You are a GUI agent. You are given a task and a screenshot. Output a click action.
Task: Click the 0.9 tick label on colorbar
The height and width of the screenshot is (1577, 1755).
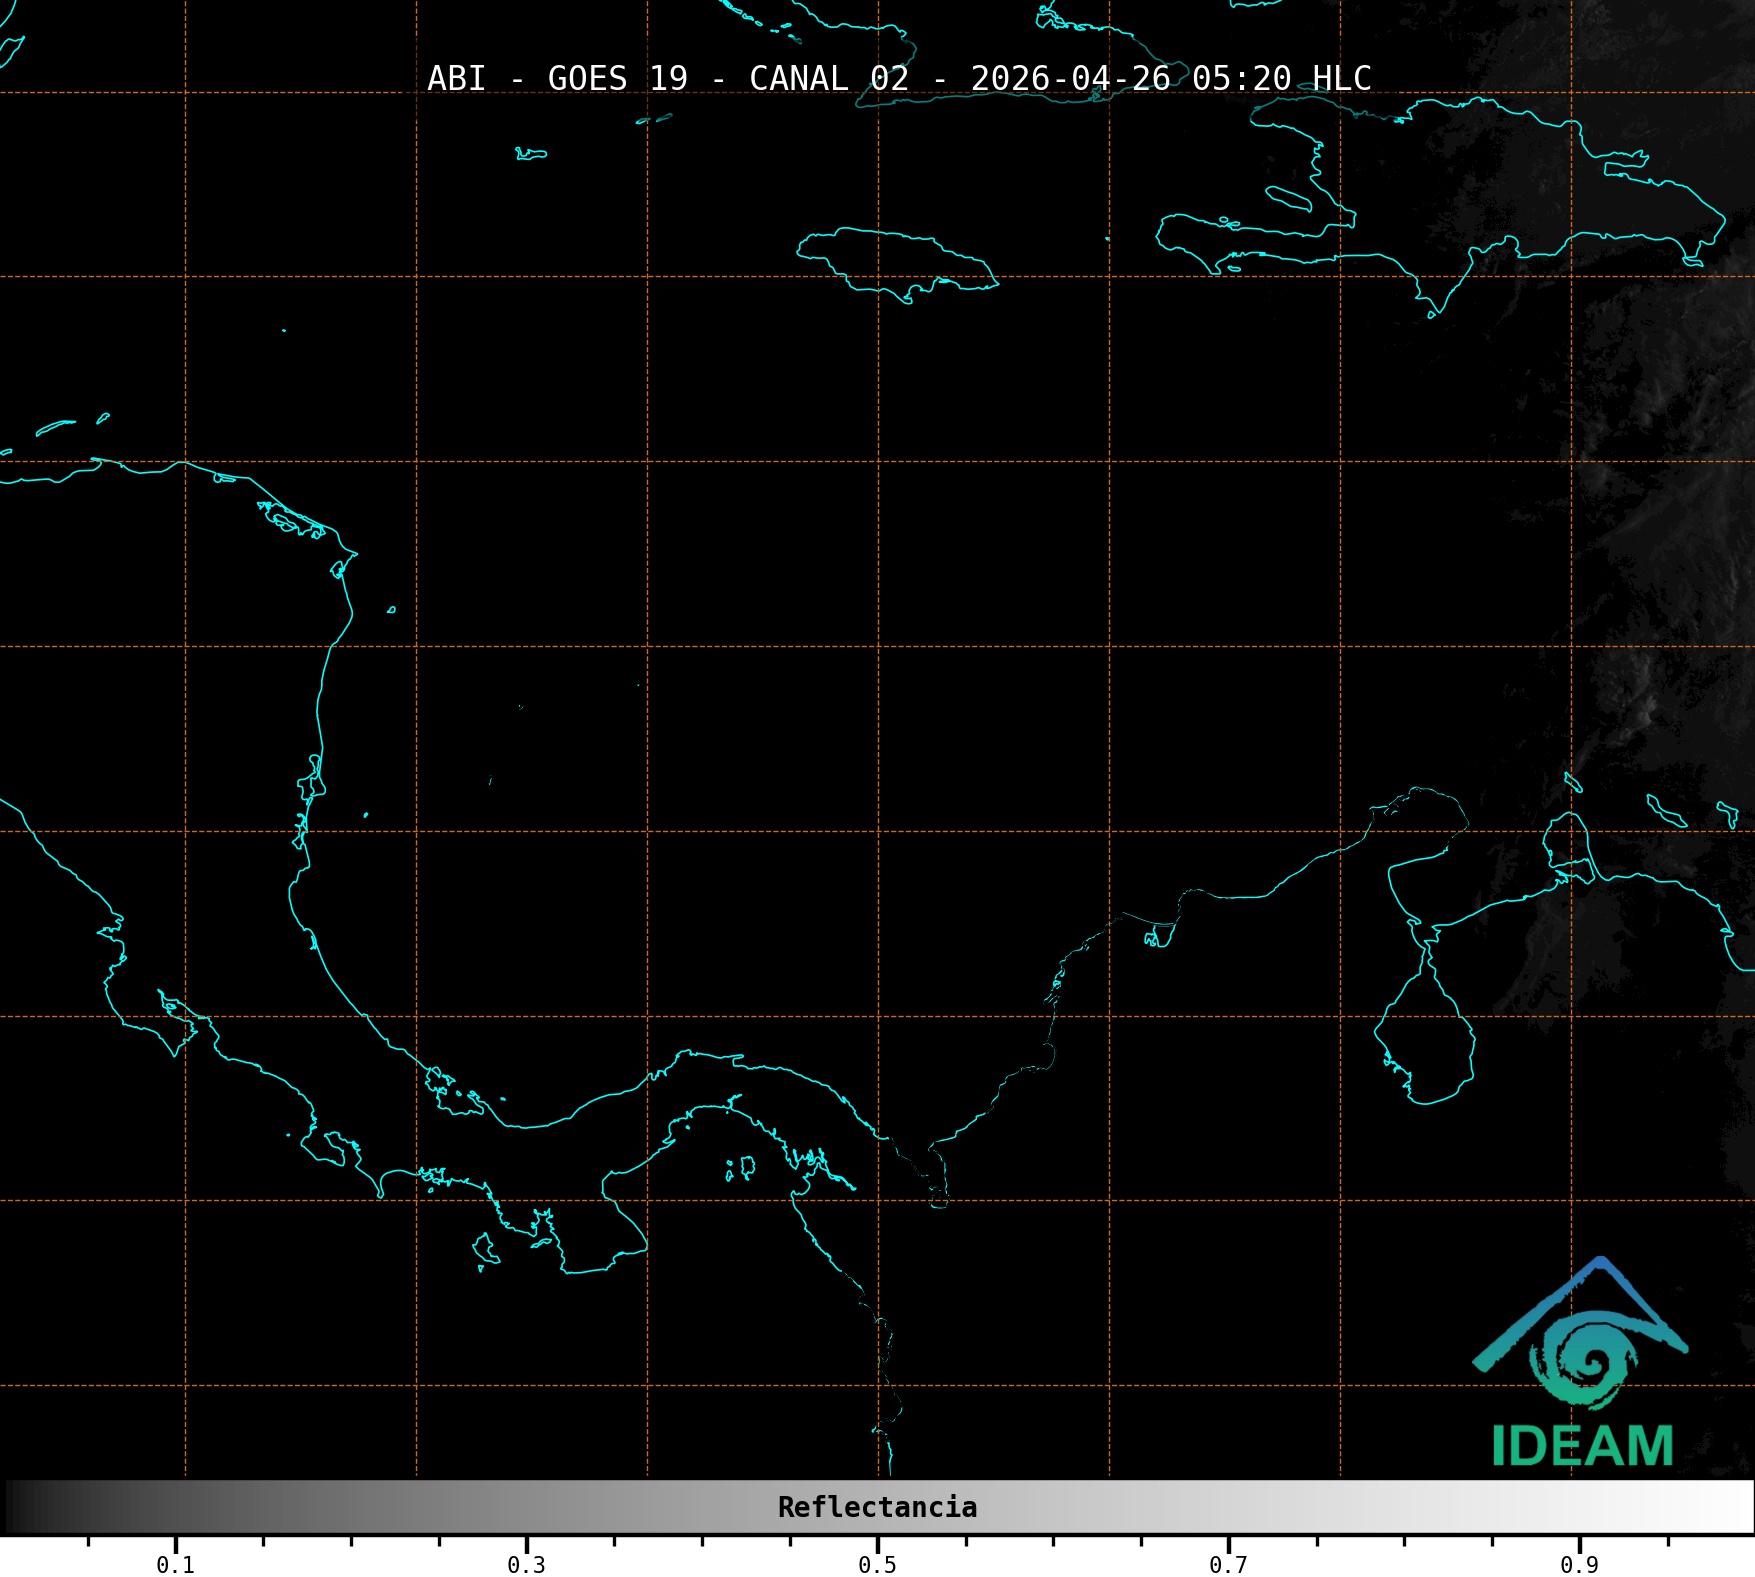point(1579,1565)
